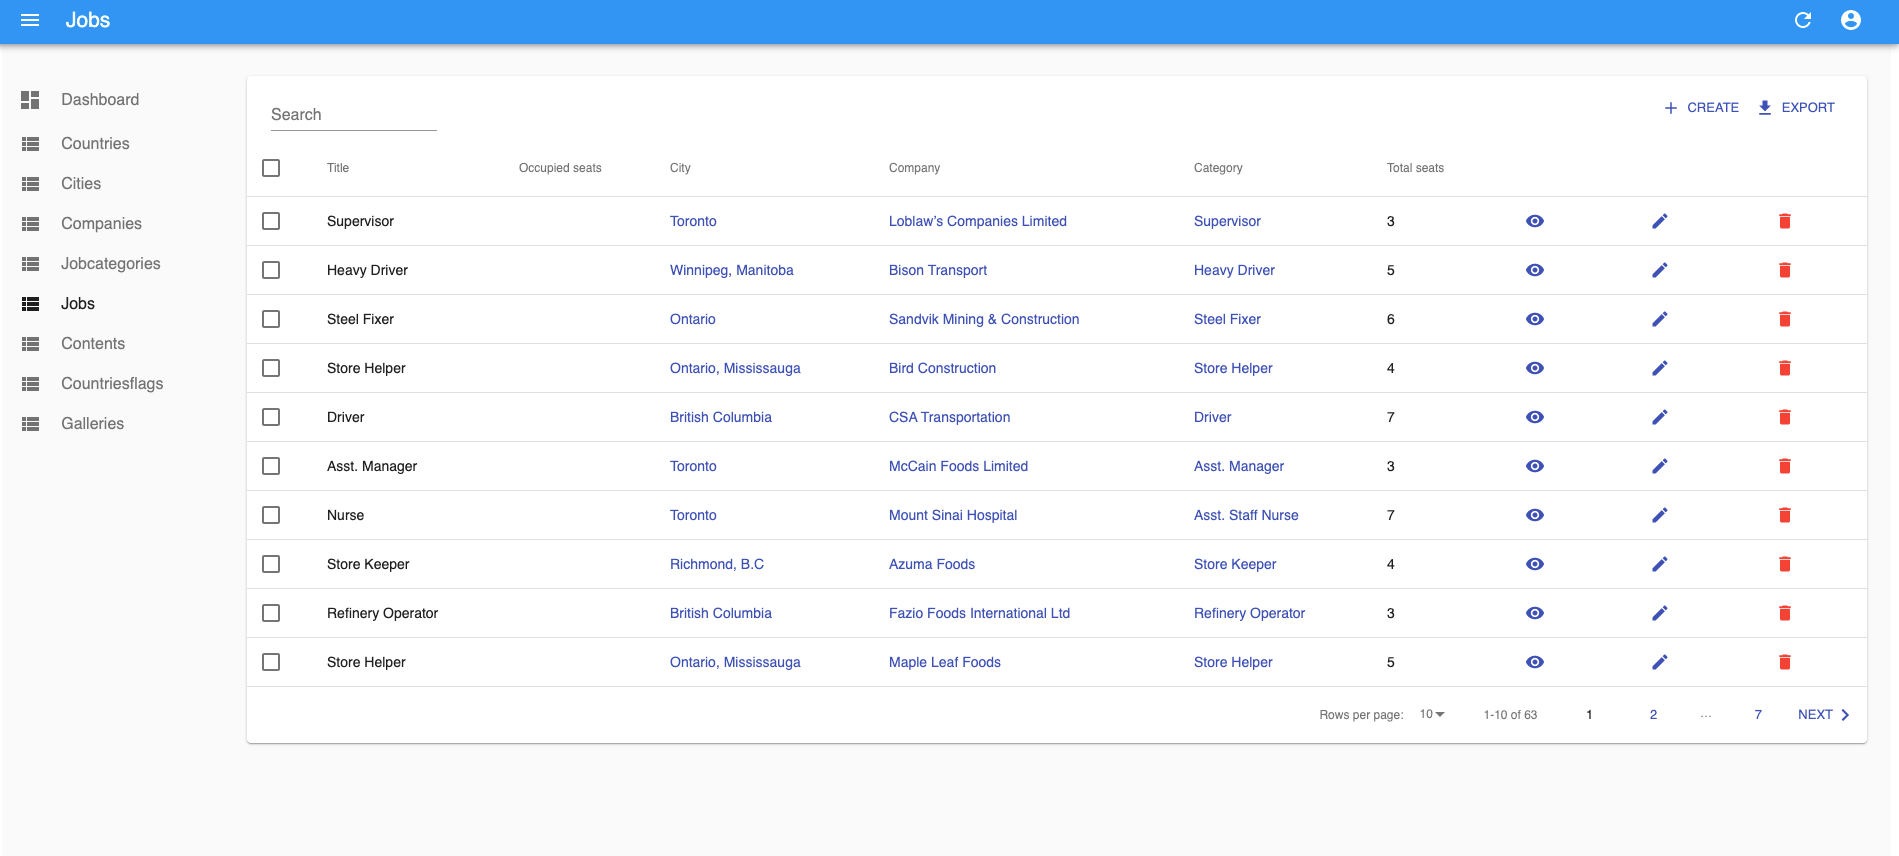The width and height of the screenshot is (1899, 856).
Task: Go to page 2
Action: (x=1653, y=714)
